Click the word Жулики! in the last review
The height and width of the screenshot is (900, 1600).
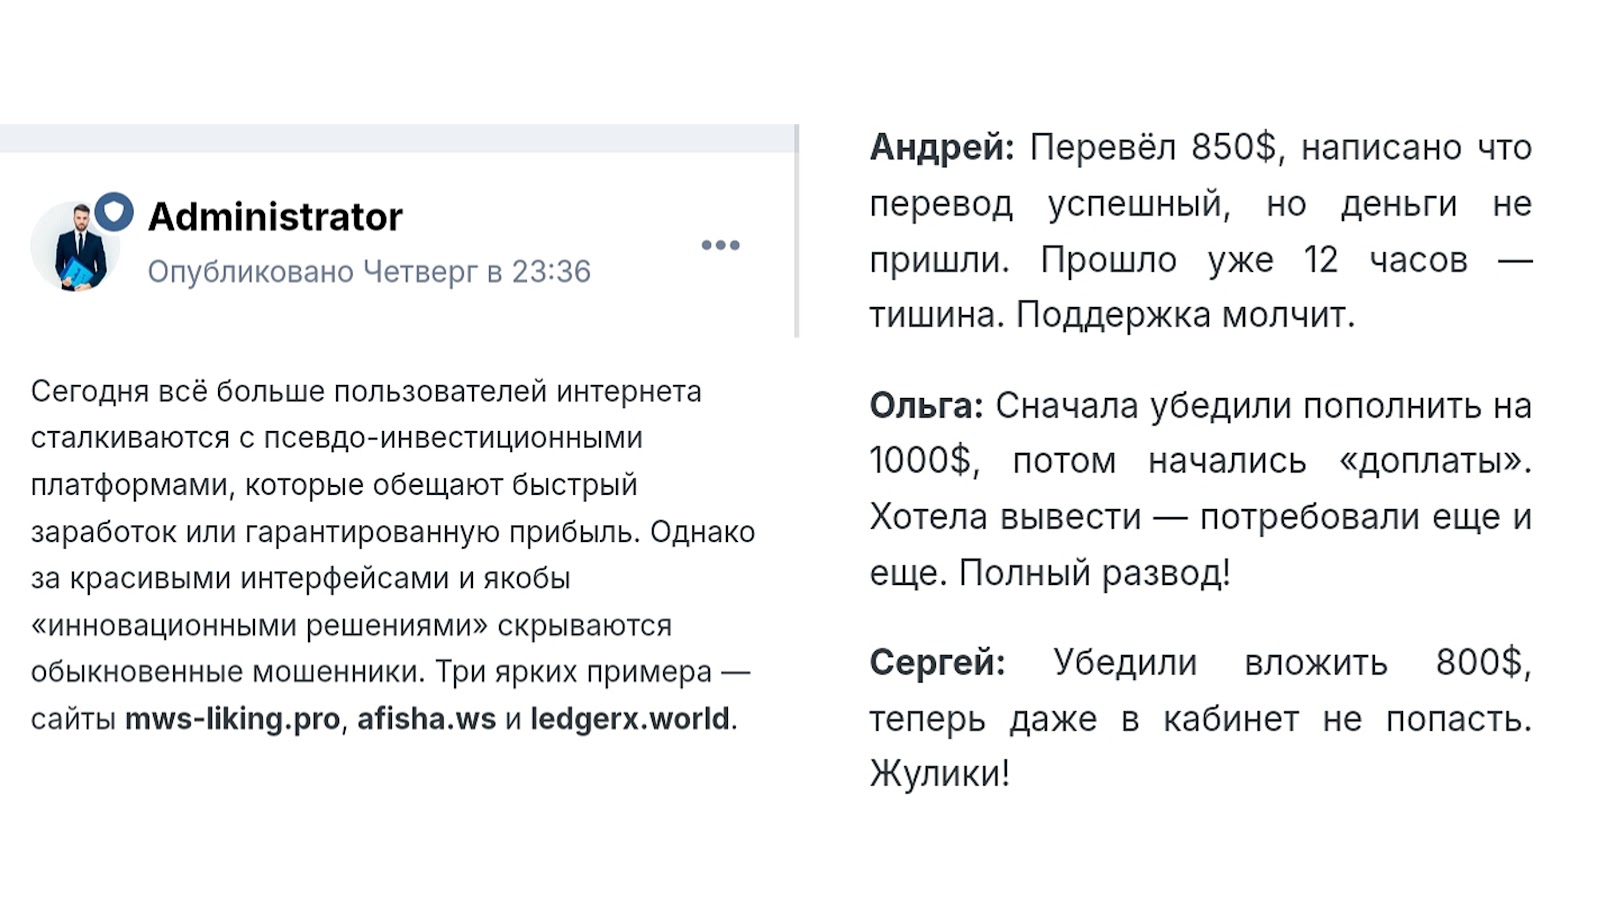[940, 774]
